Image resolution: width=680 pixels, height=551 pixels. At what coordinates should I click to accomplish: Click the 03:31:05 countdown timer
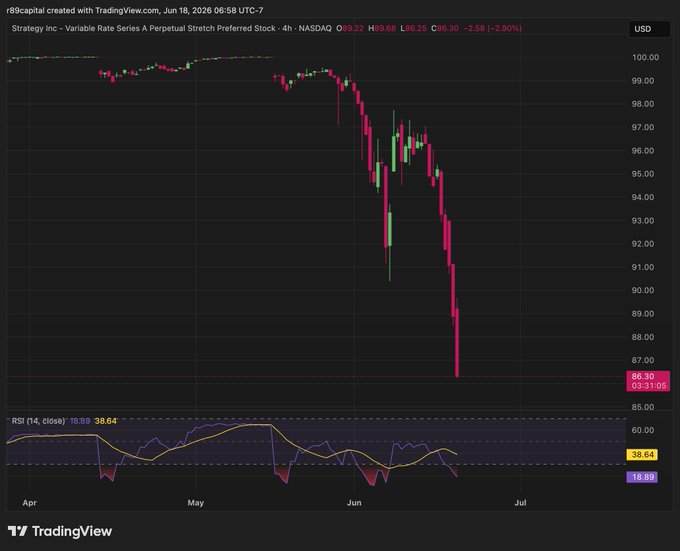[x=649, y=386]
